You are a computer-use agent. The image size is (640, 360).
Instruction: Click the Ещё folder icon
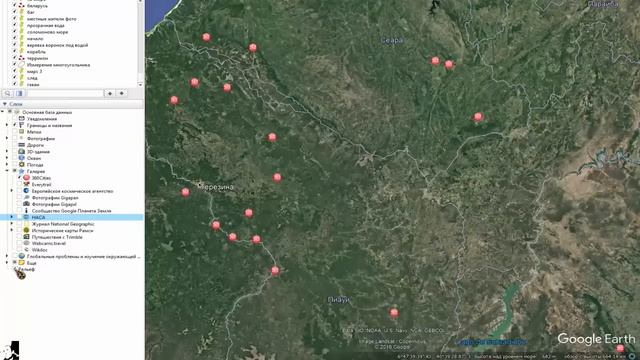click(22, 263)
